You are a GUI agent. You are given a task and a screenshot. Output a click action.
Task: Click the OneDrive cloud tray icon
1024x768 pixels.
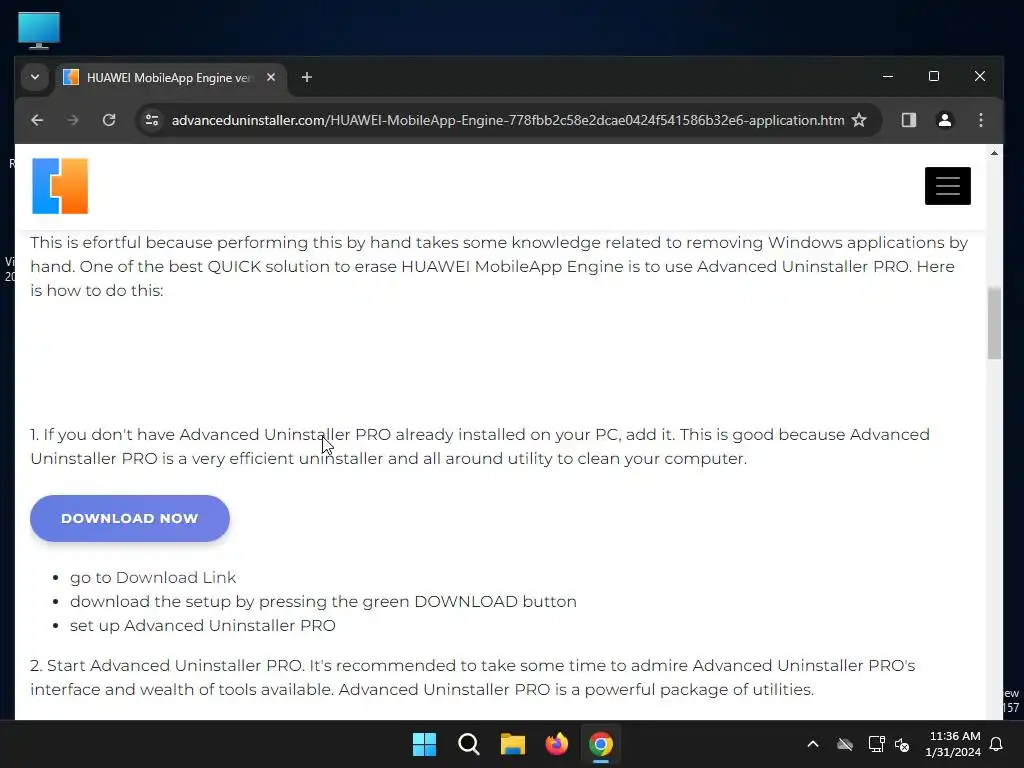(845, 744)
